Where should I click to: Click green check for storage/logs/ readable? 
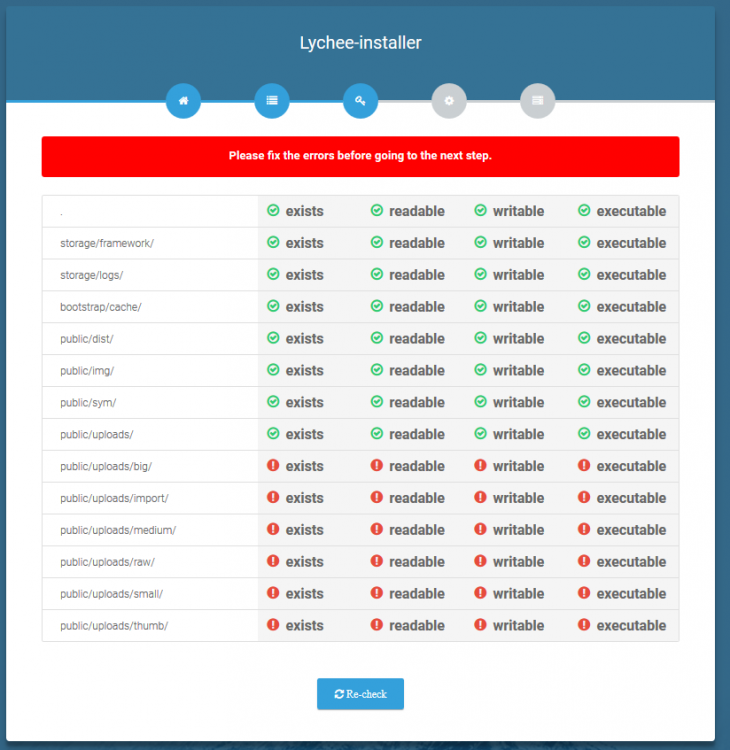coord(377,274)
